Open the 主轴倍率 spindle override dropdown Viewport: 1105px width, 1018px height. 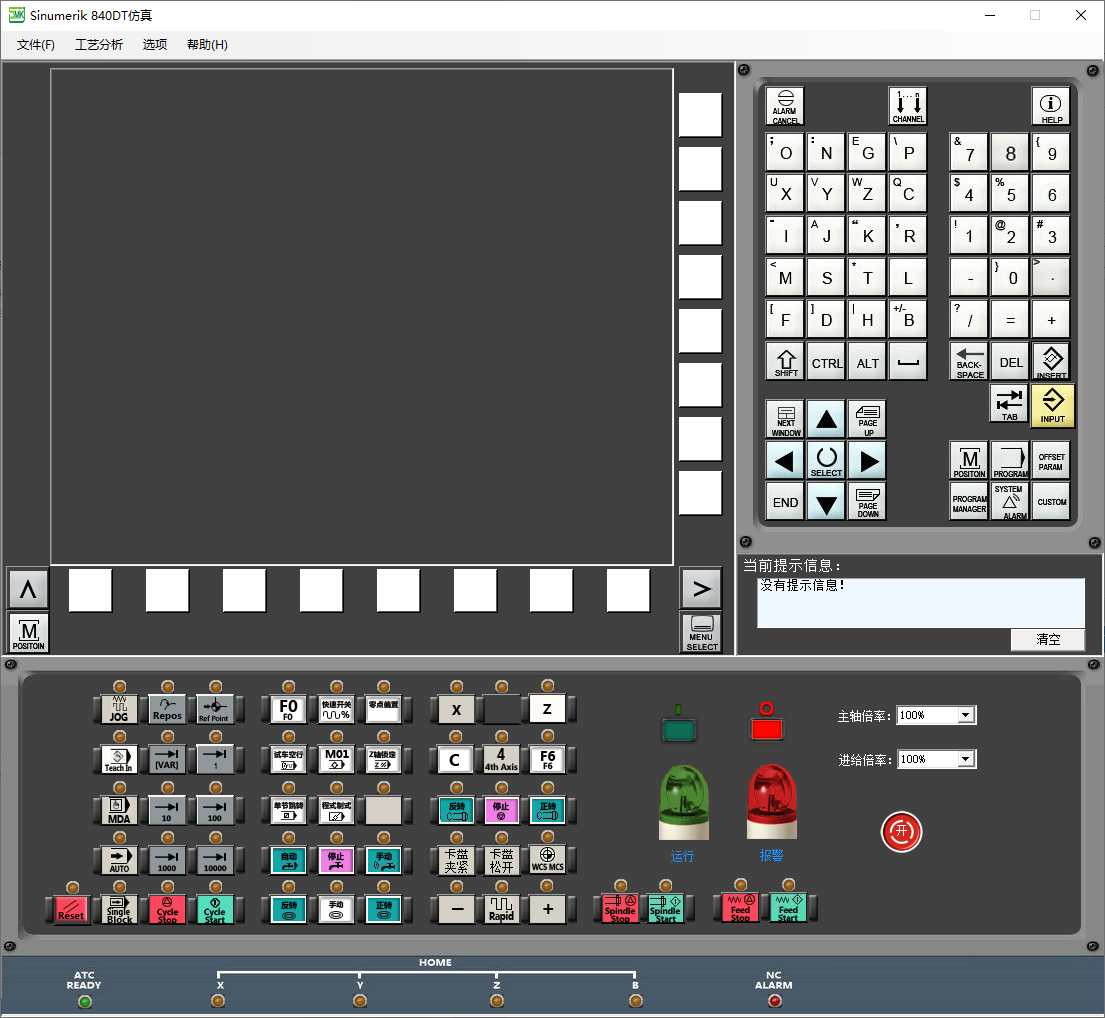click(x=965, y=715)
